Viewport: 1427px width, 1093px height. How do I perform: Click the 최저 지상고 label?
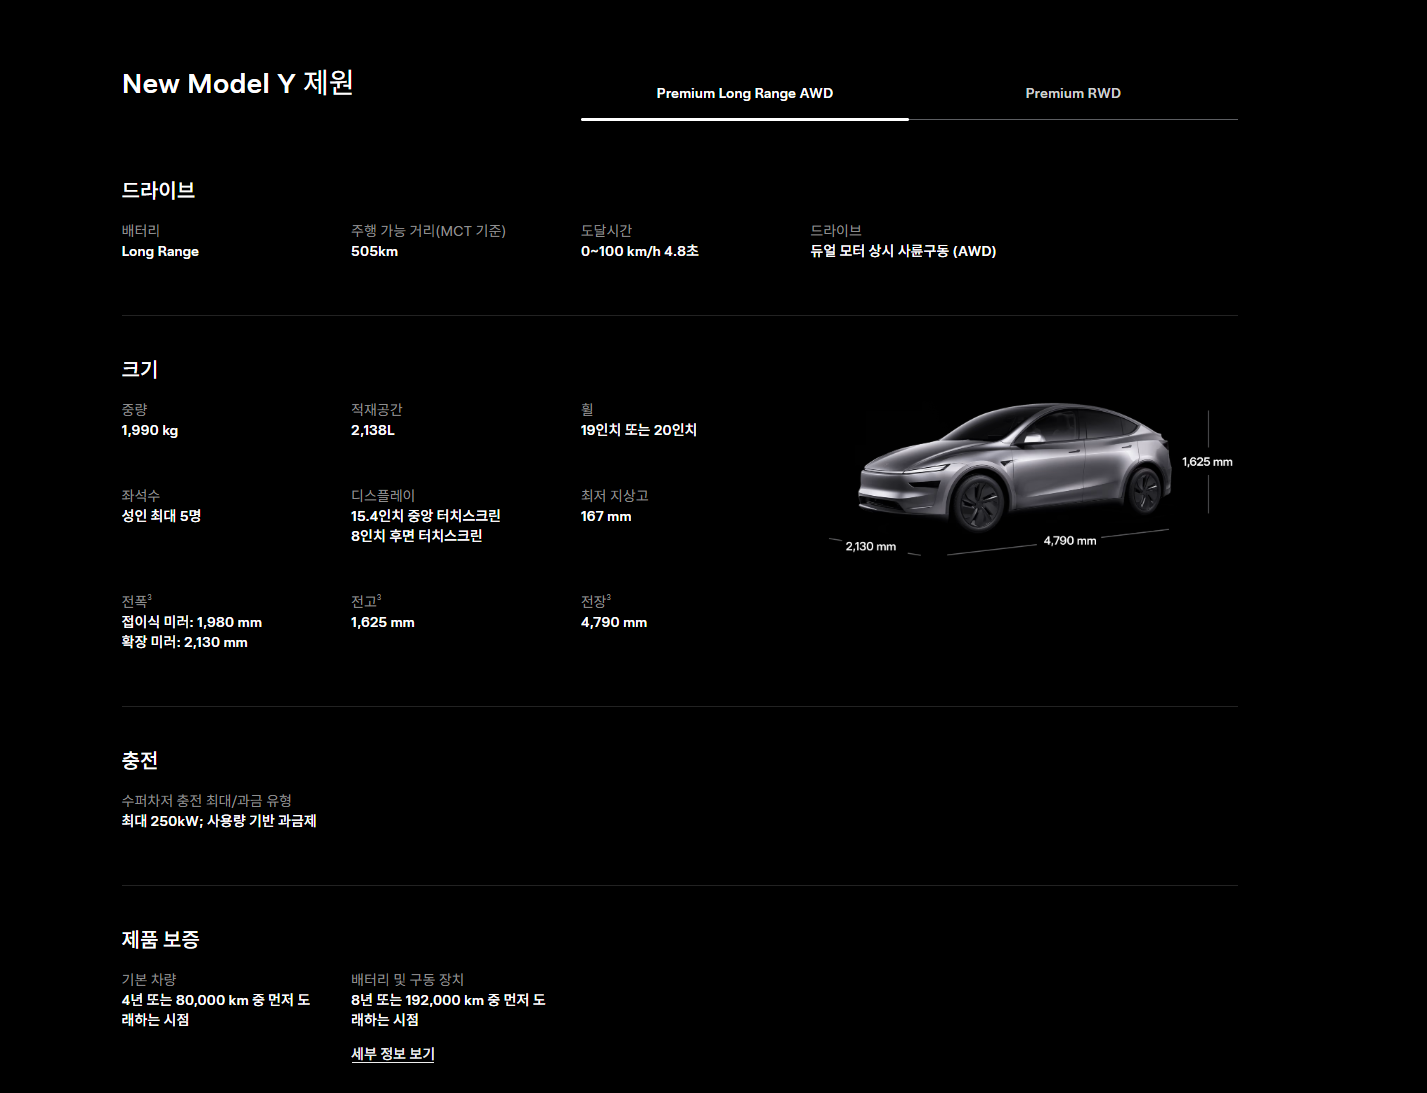[615, 496]
